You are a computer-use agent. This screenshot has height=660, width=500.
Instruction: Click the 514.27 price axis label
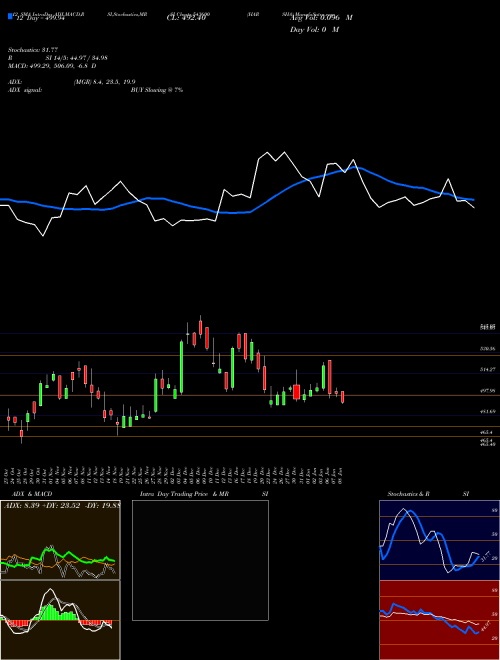(487, 370)
